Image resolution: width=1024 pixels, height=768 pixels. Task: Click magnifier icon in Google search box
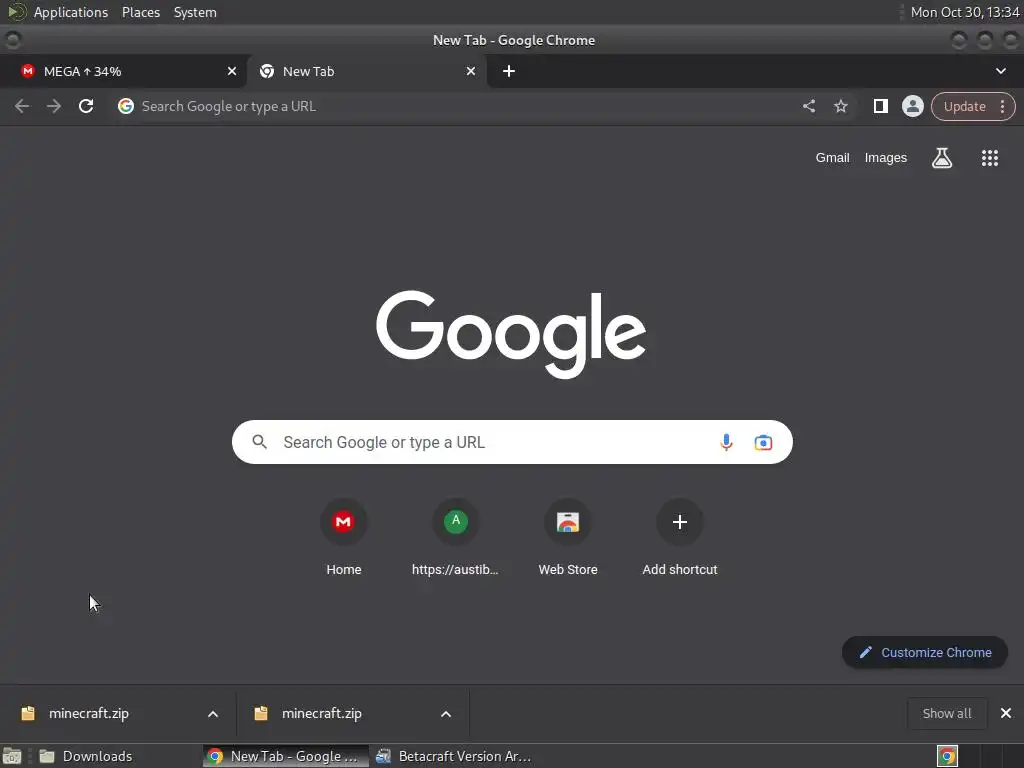click(259, 442)
